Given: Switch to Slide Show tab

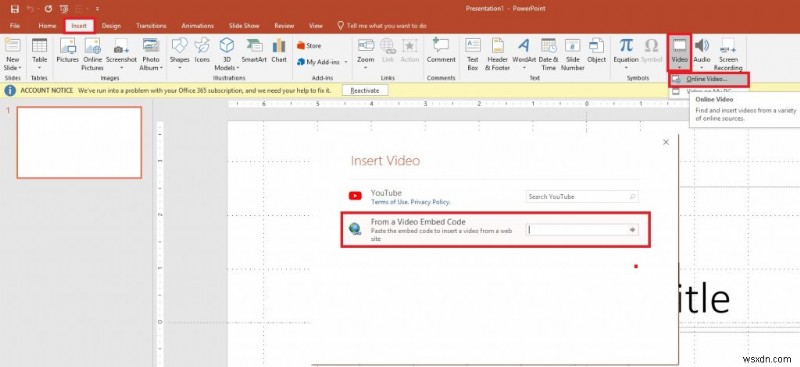Looking at the screenshot, I should click(244, 26).
